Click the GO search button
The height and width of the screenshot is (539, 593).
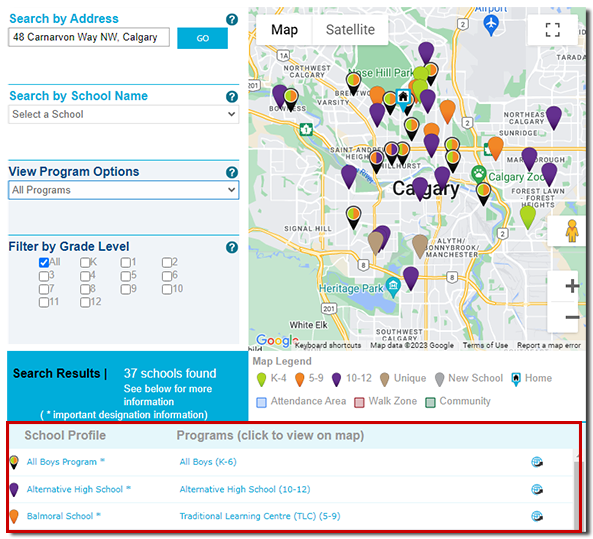(x=203, y=38)
